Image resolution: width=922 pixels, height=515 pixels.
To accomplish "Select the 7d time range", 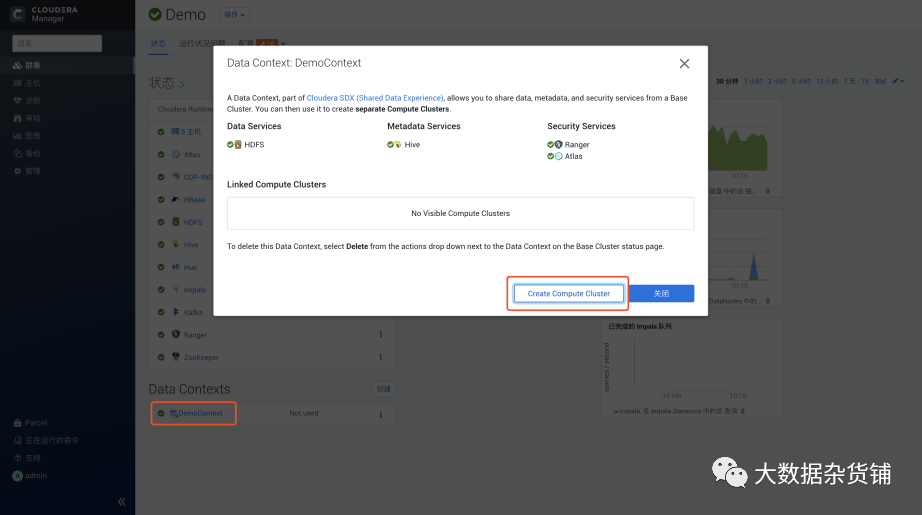I will [865, 81].
